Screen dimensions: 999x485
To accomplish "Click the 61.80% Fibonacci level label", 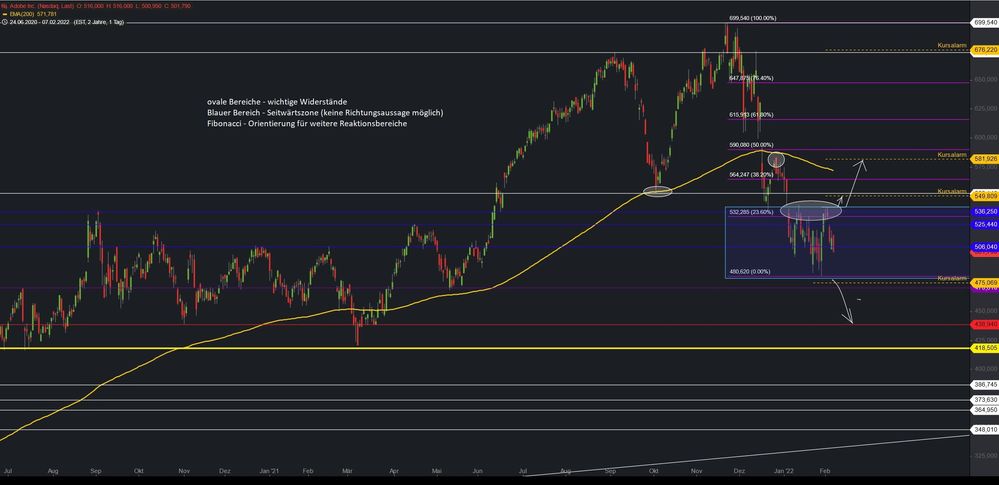I will coord(751,115).
